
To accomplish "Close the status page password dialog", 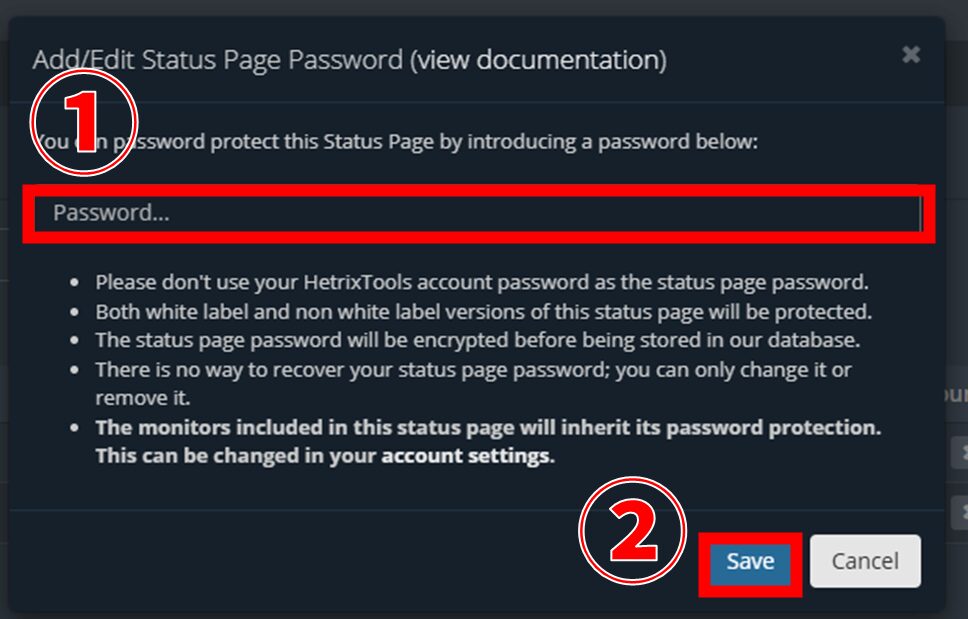I will (910, 55).
